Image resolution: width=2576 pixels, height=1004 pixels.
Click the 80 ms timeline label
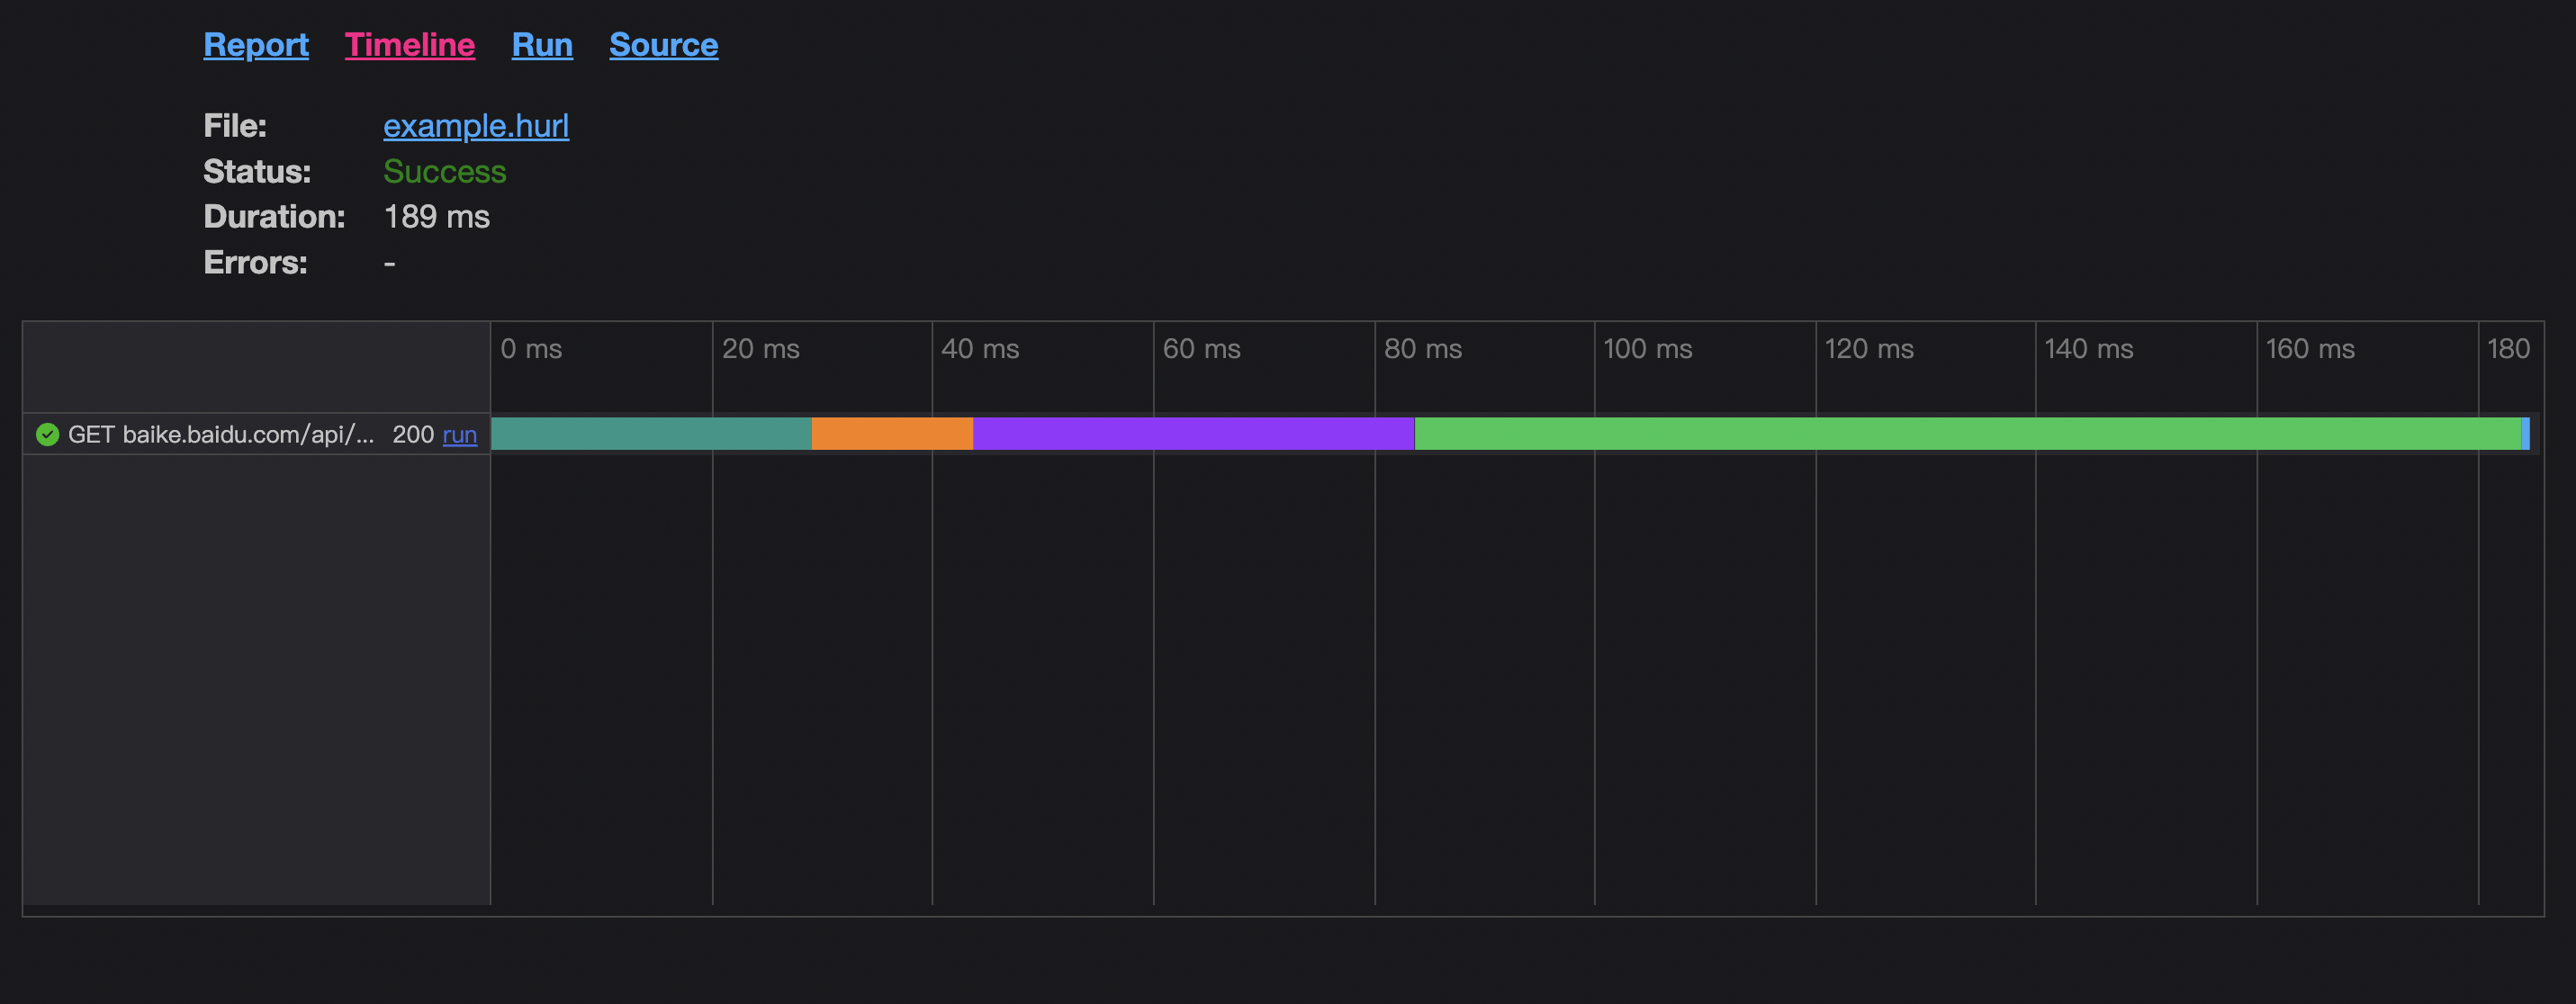pyautogui.click(x=1423, y=349)
